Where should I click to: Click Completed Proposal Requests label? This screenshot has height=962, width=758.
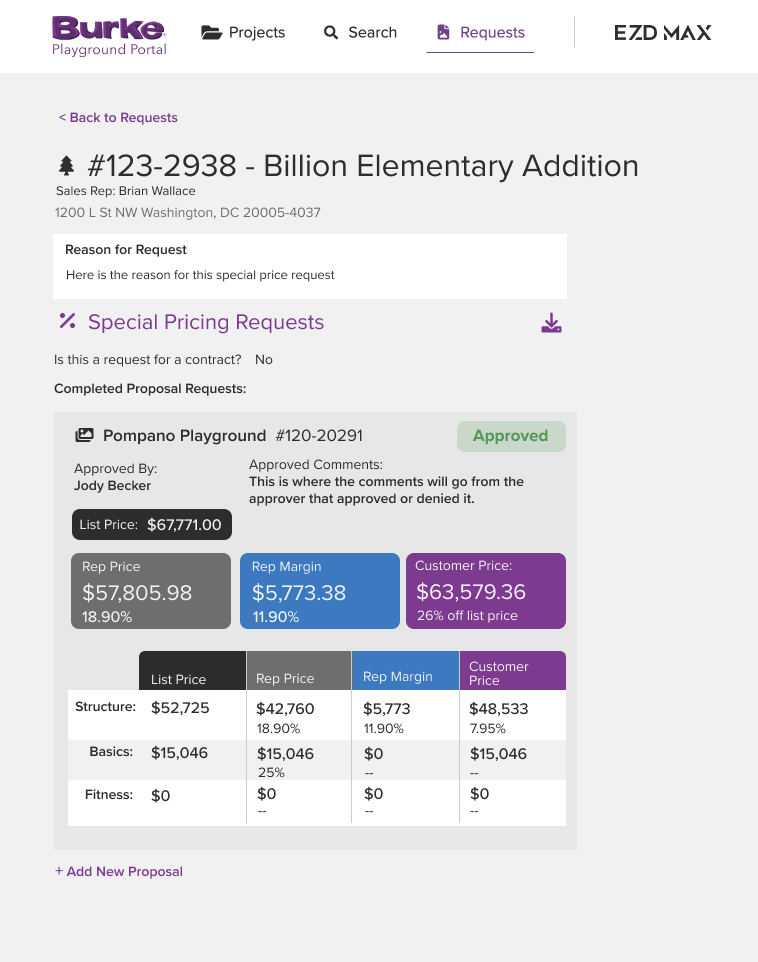coord(150,389)
